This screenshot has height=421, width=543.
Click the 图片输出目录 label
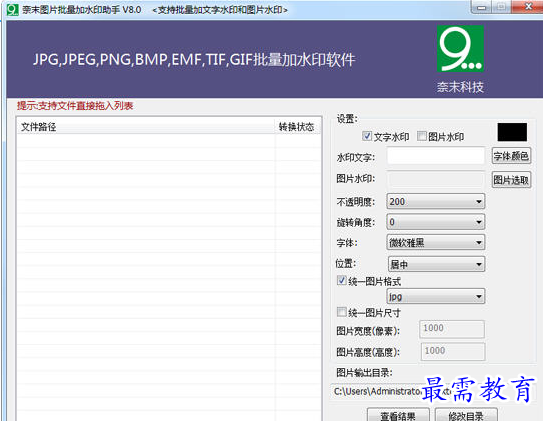tap(364, 373)
